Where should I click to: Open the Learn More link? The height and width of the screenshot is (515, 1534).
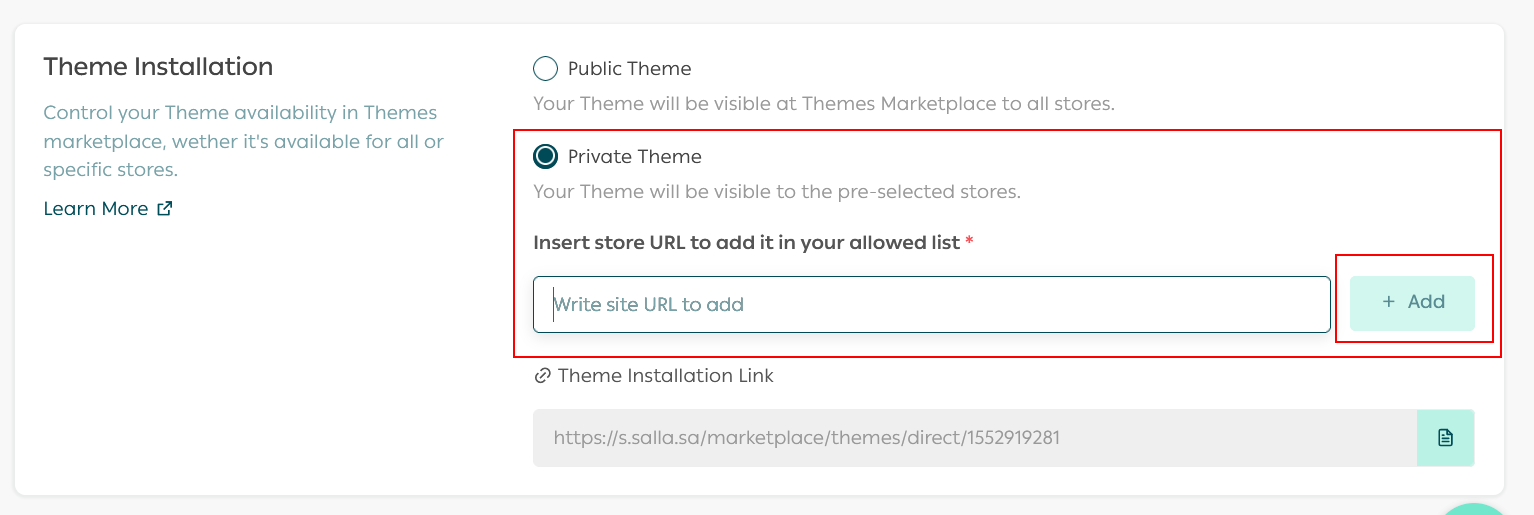(96, 209)
